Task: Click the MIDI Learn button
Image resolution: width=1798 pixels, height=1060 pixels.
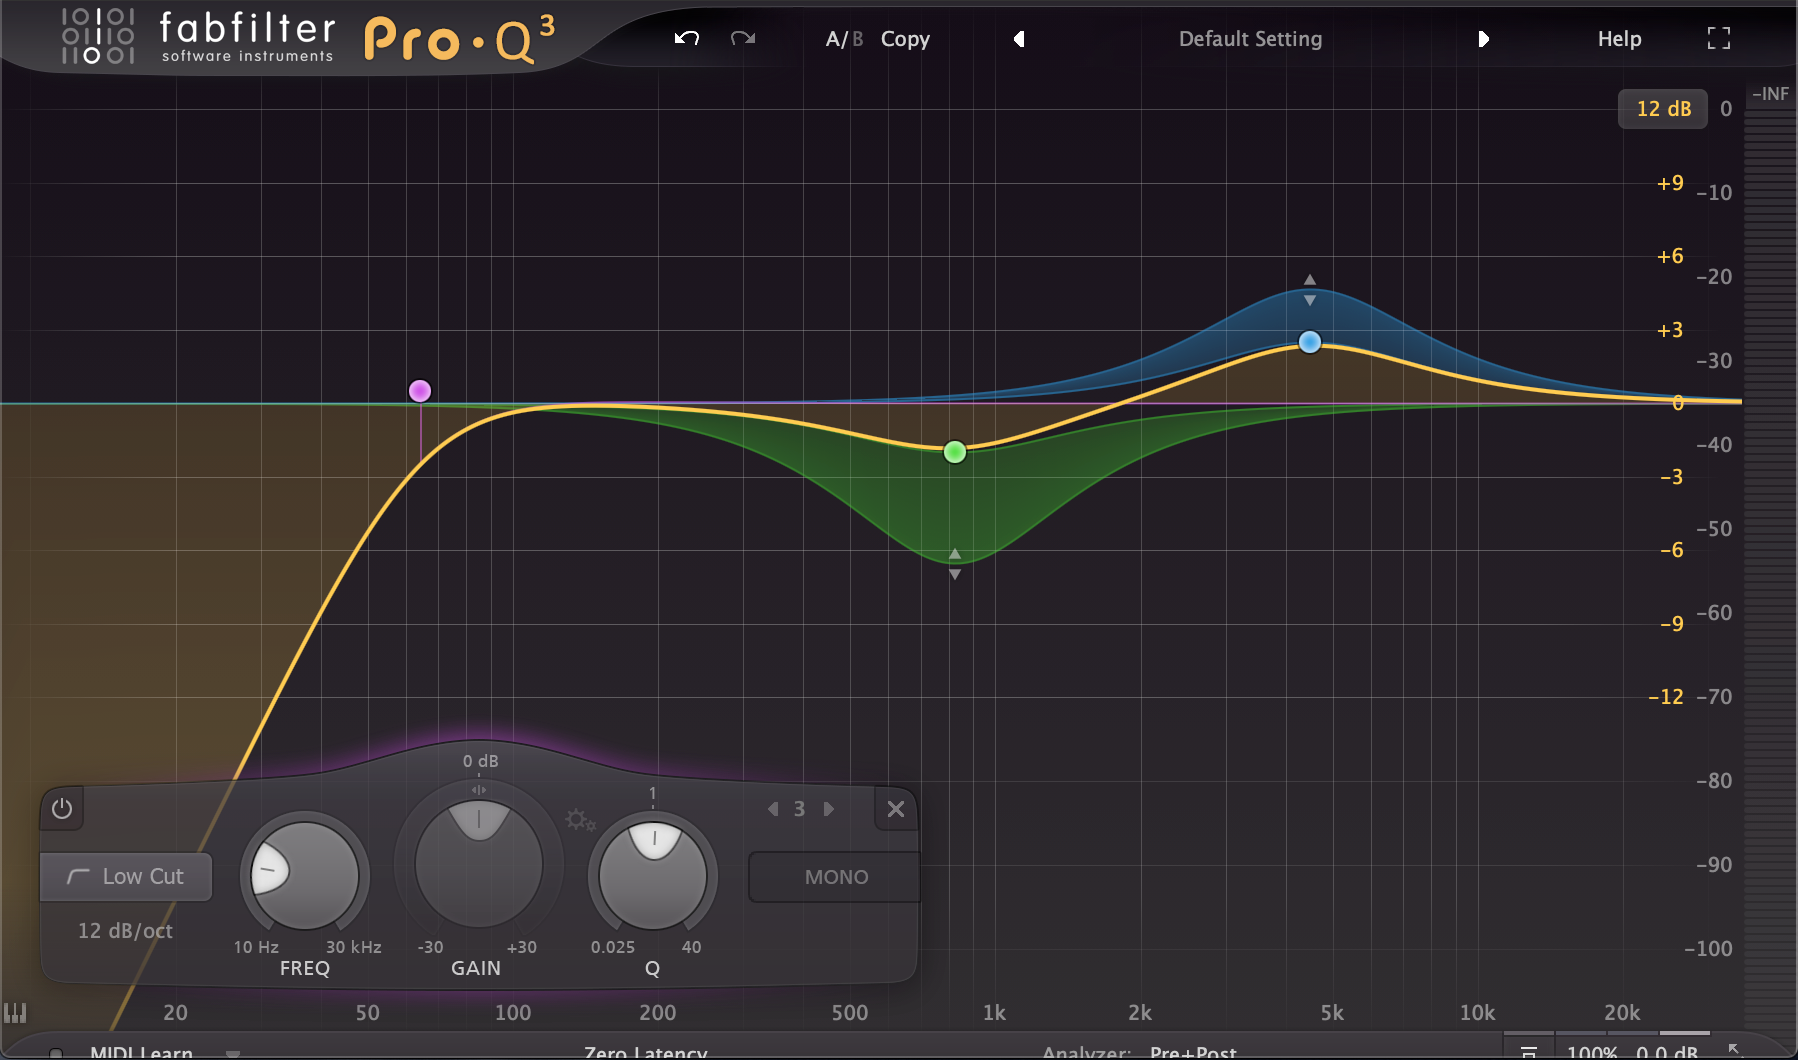Action: coord(141,1052)
